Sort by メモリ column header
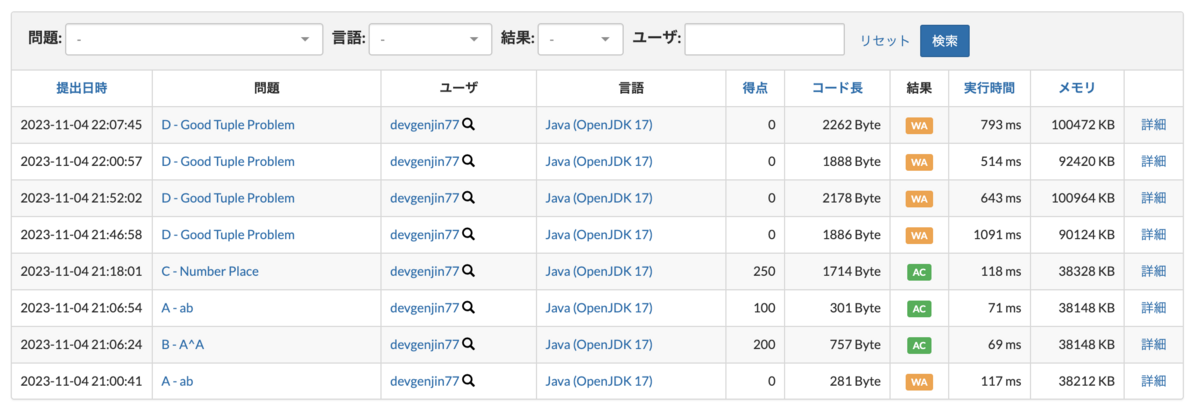Screen dimensions: 1200x418 pos(1077,88)
